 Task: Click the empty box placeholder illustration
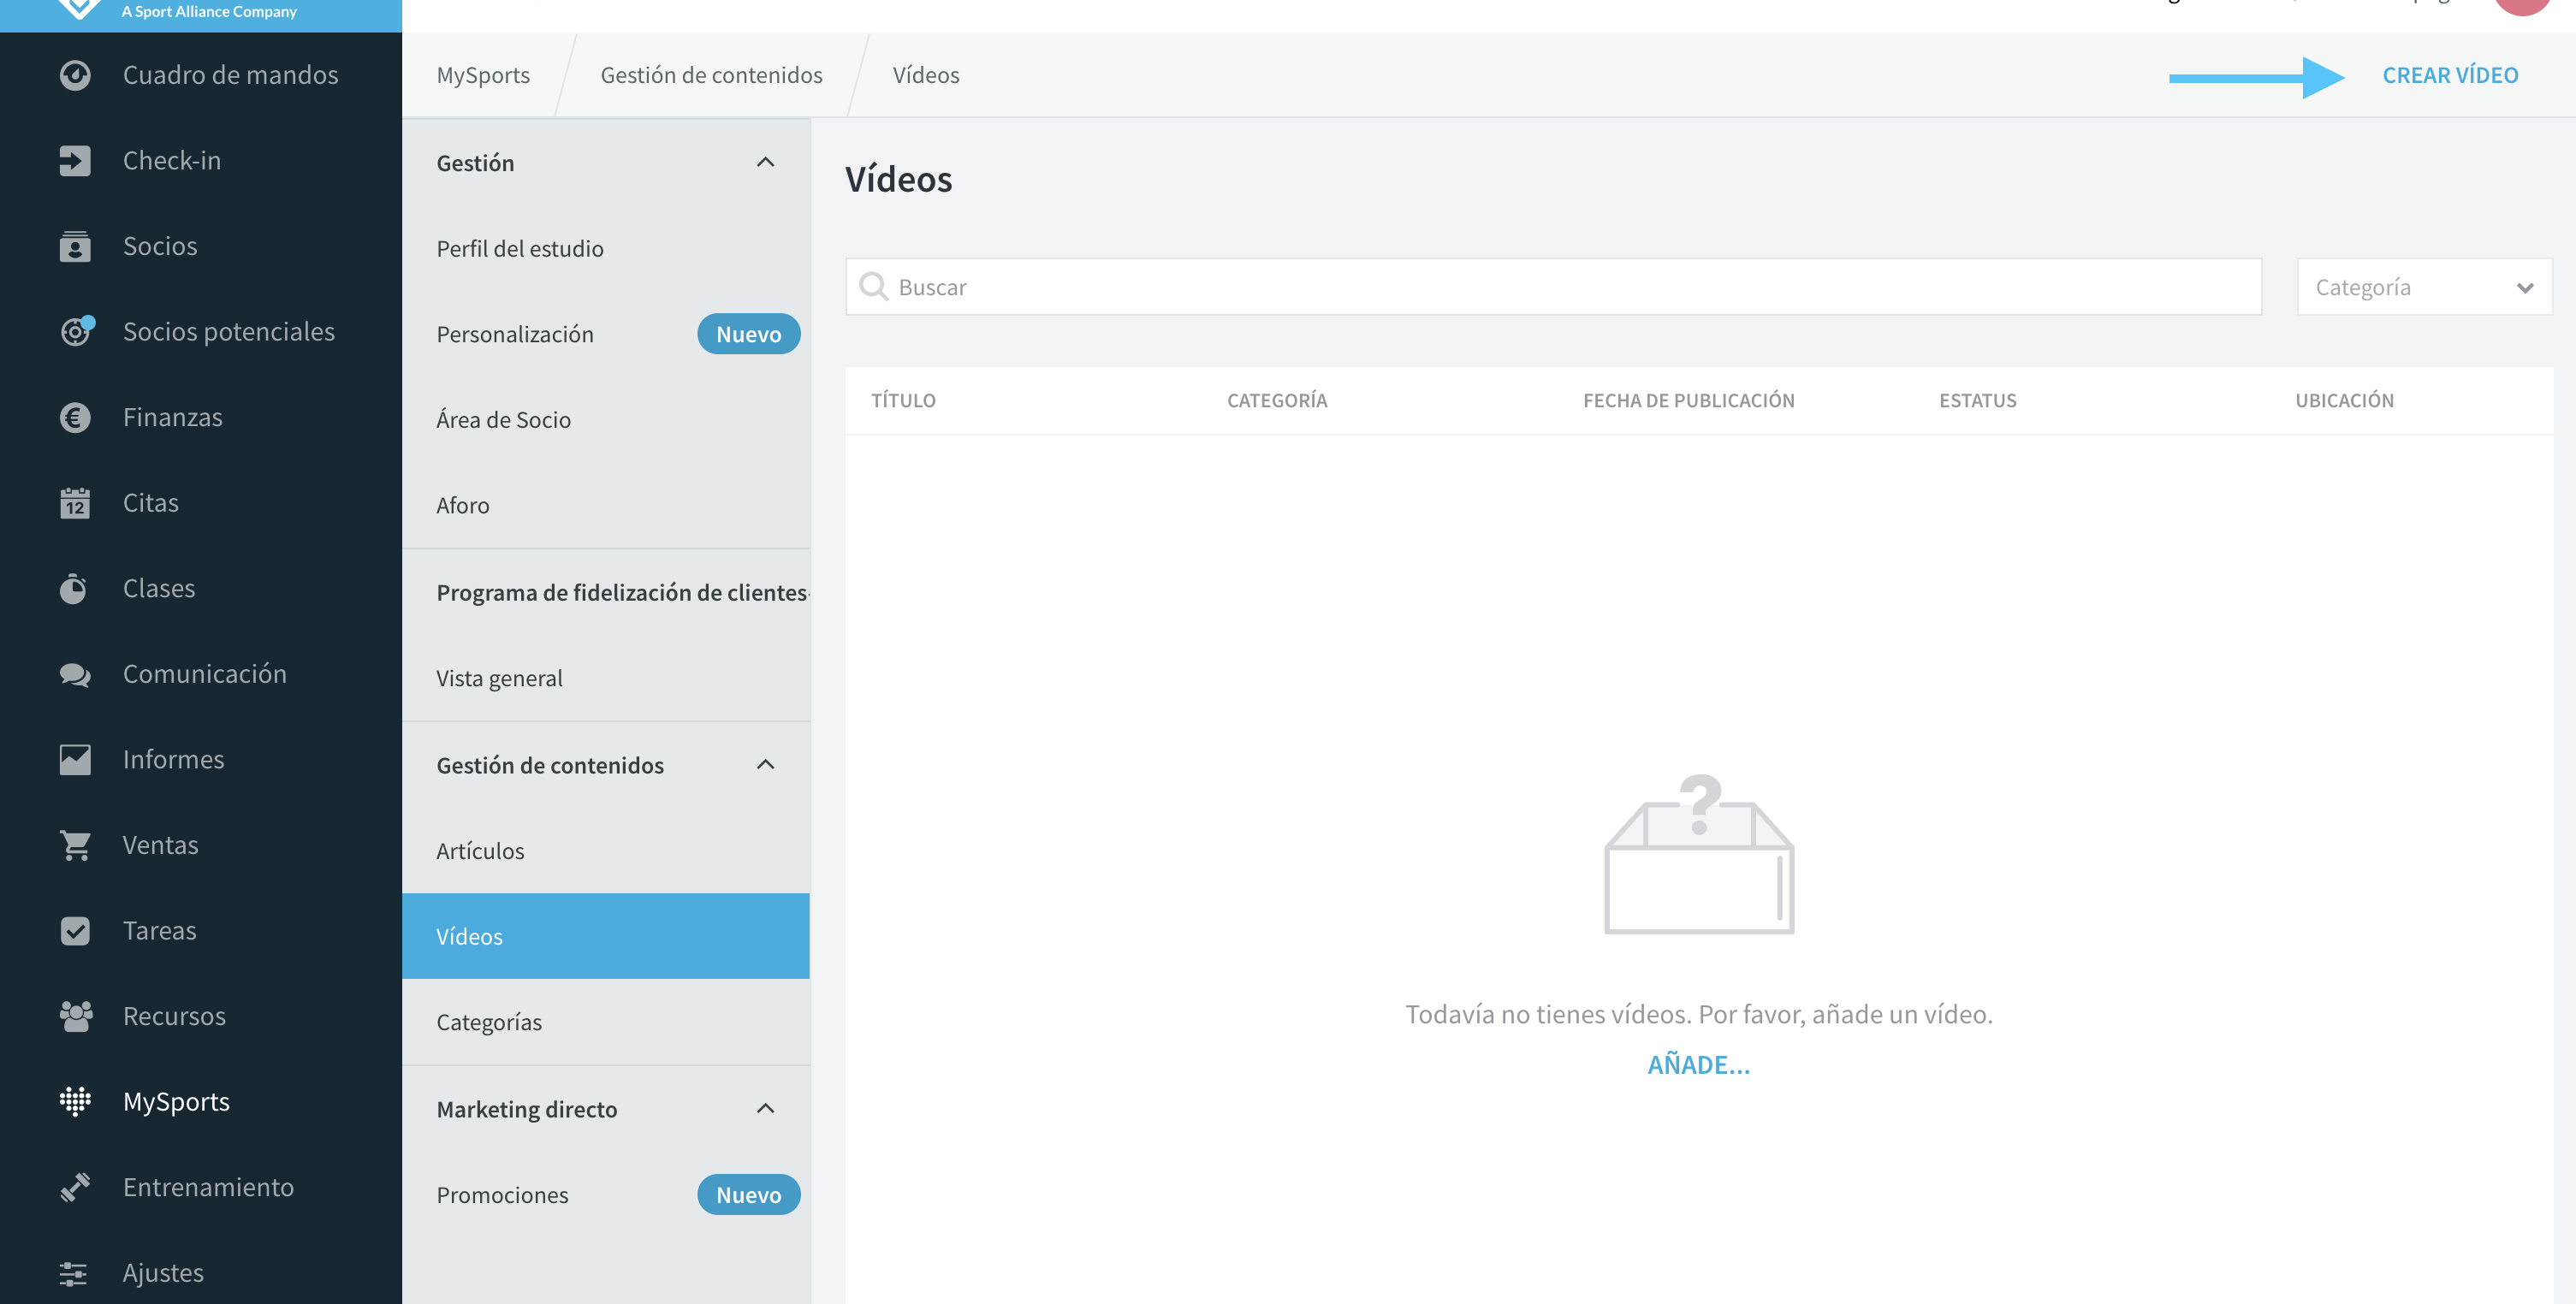pyautogui.click(x=1699, y=853)
